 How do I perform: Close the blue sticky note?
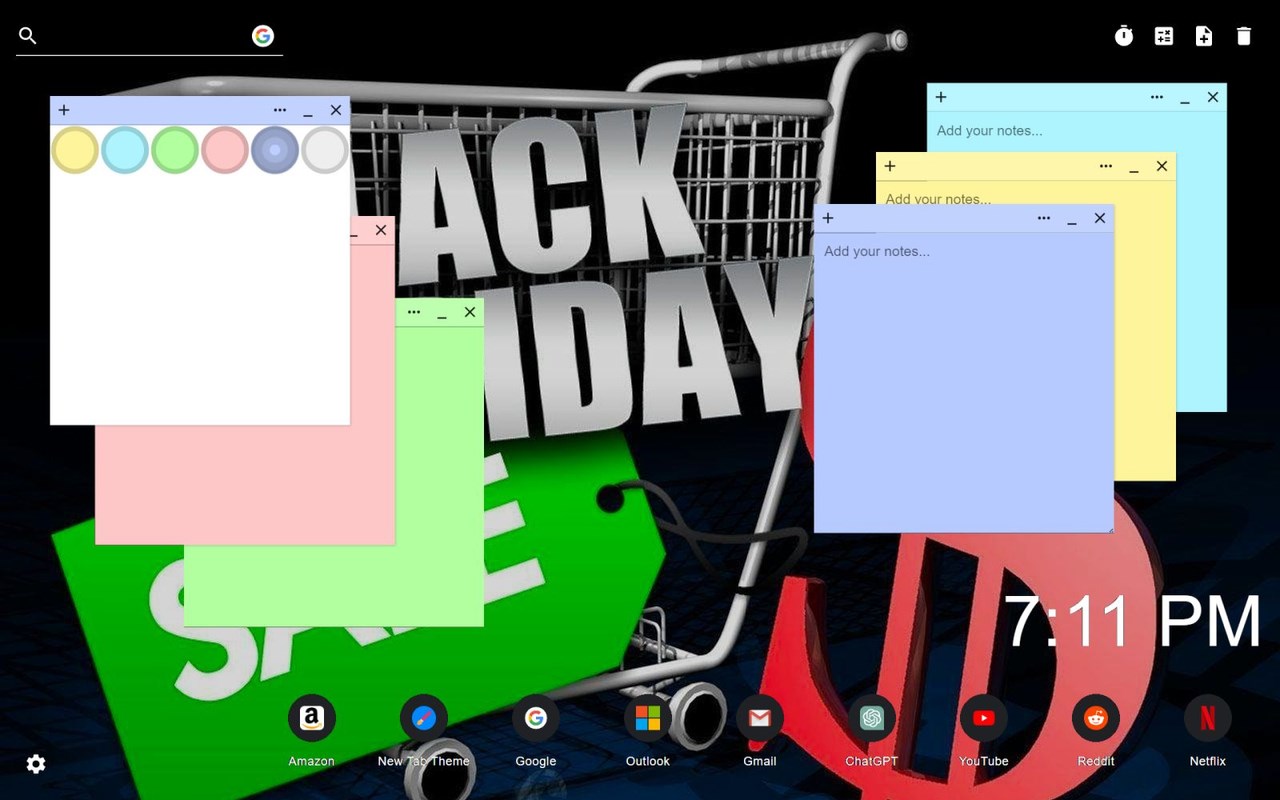[x=1100, y=218]
